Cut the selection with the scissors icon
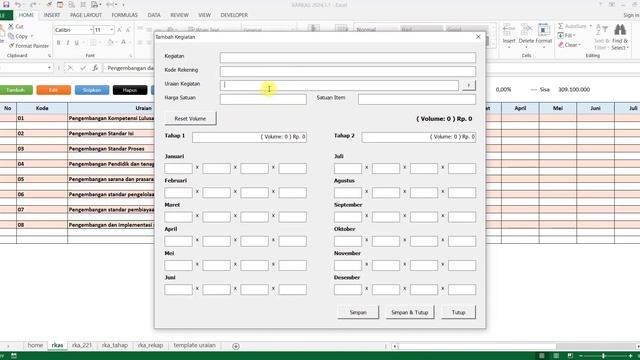Viewport: 640px width, 360px height. click(x=16, y=27)
